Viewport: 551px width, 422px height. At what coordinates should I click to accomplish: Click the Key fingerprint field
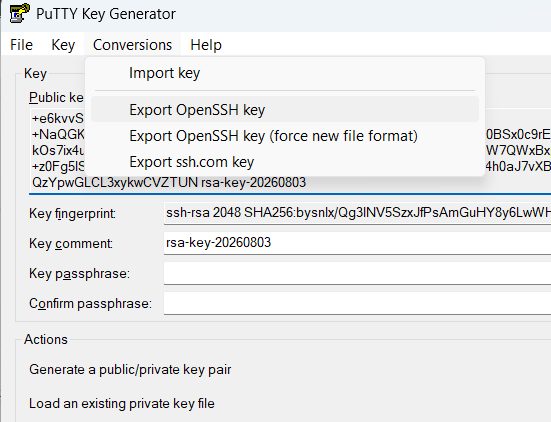[357, 213]
